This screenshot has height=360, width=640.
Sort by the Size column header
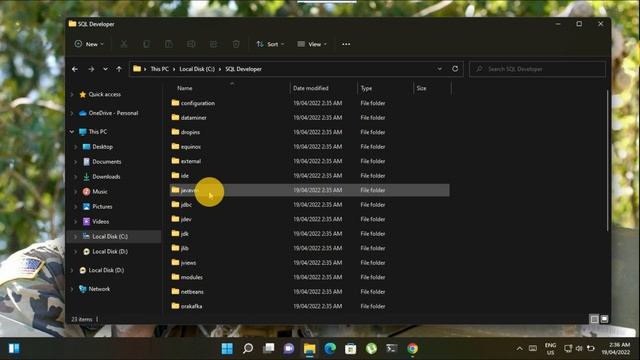[422, 88]
